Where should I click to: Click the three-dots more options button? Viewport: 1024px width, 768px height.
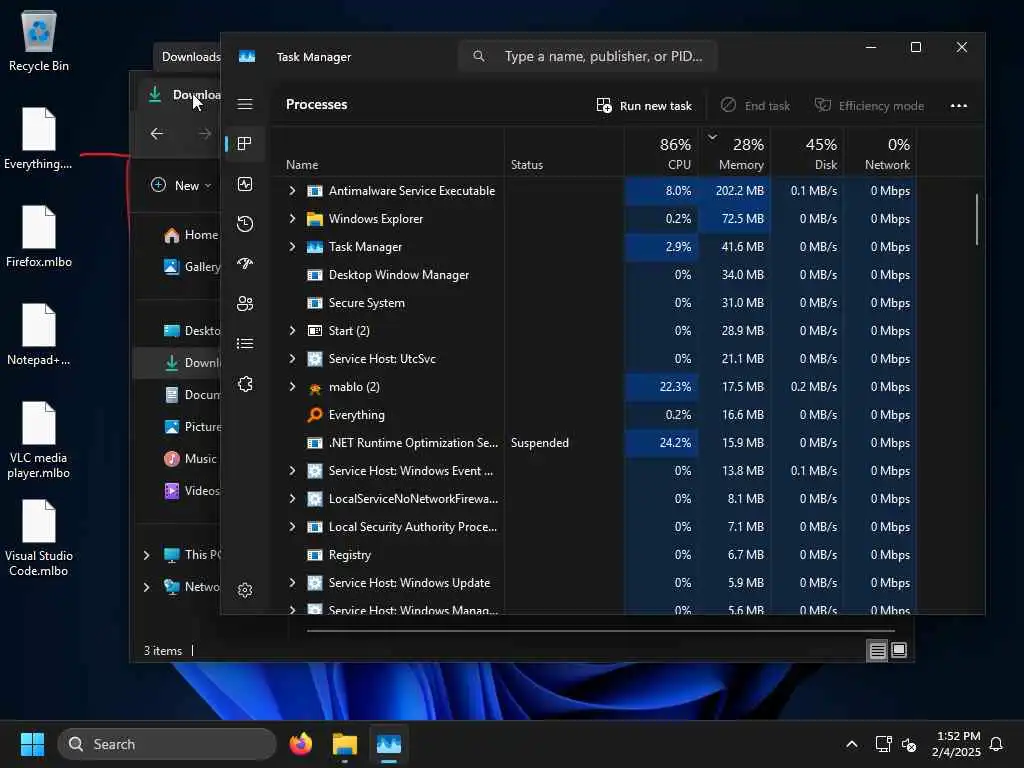pos(959,106)
